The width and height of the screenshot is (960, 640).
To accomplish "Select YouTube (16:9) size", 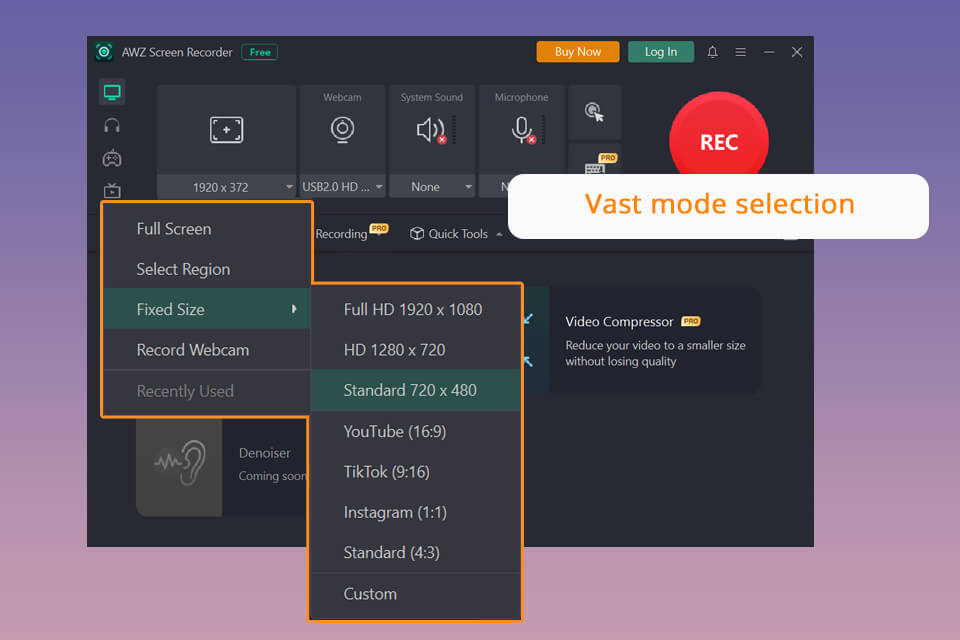I will [415, 431].
